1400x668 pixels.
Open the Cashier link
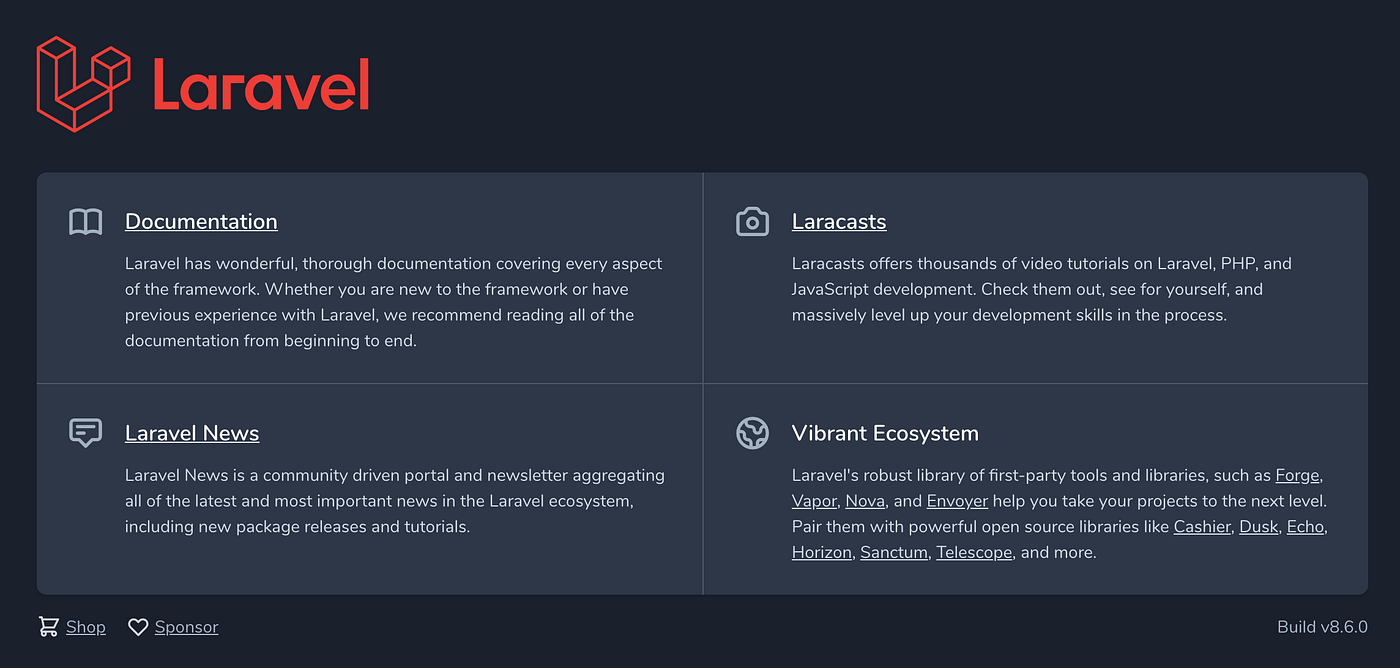tap(1202, 526)
